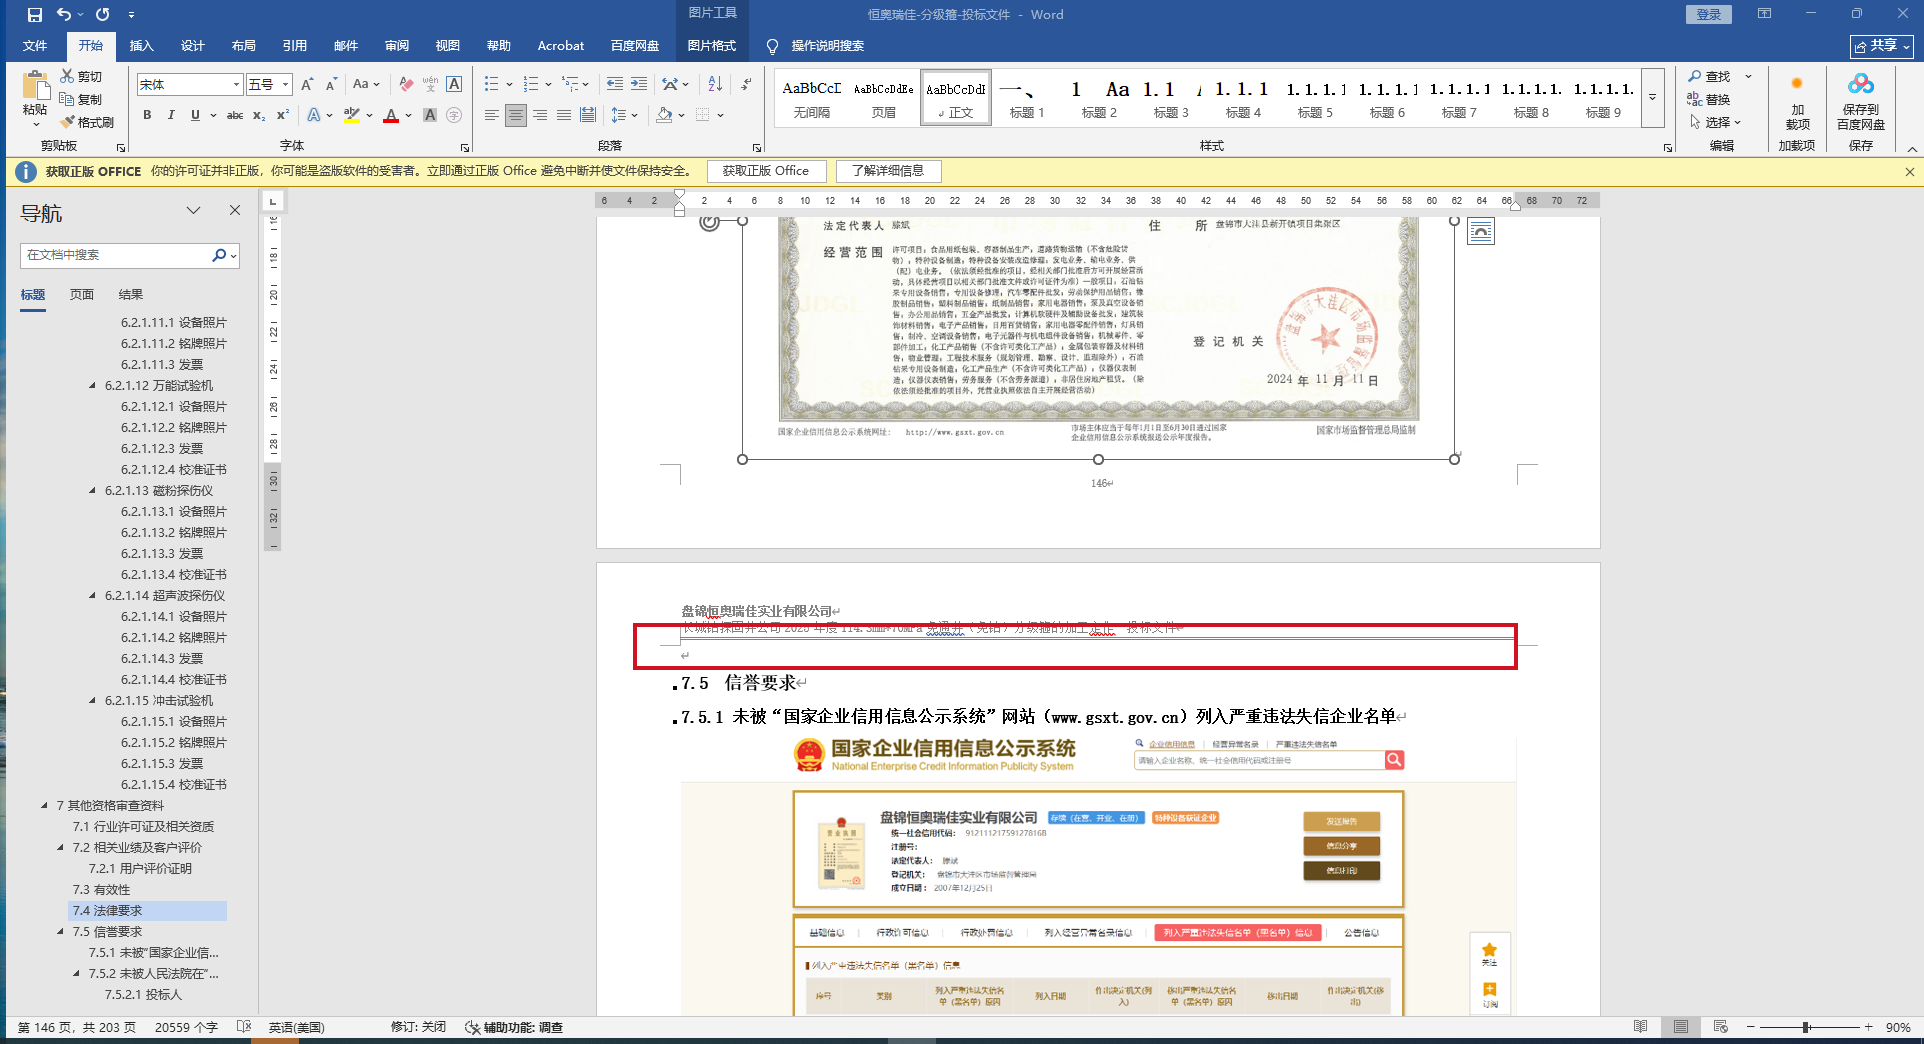Toggle italic formatting
Screen dimensions: 1924x1044
[171, 115]
